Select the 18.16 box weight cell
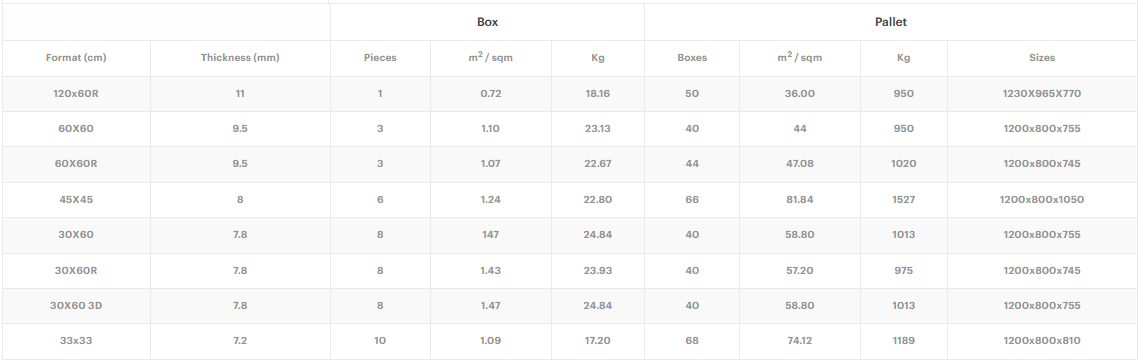1140x362 pixels. (x=598, y=94)
